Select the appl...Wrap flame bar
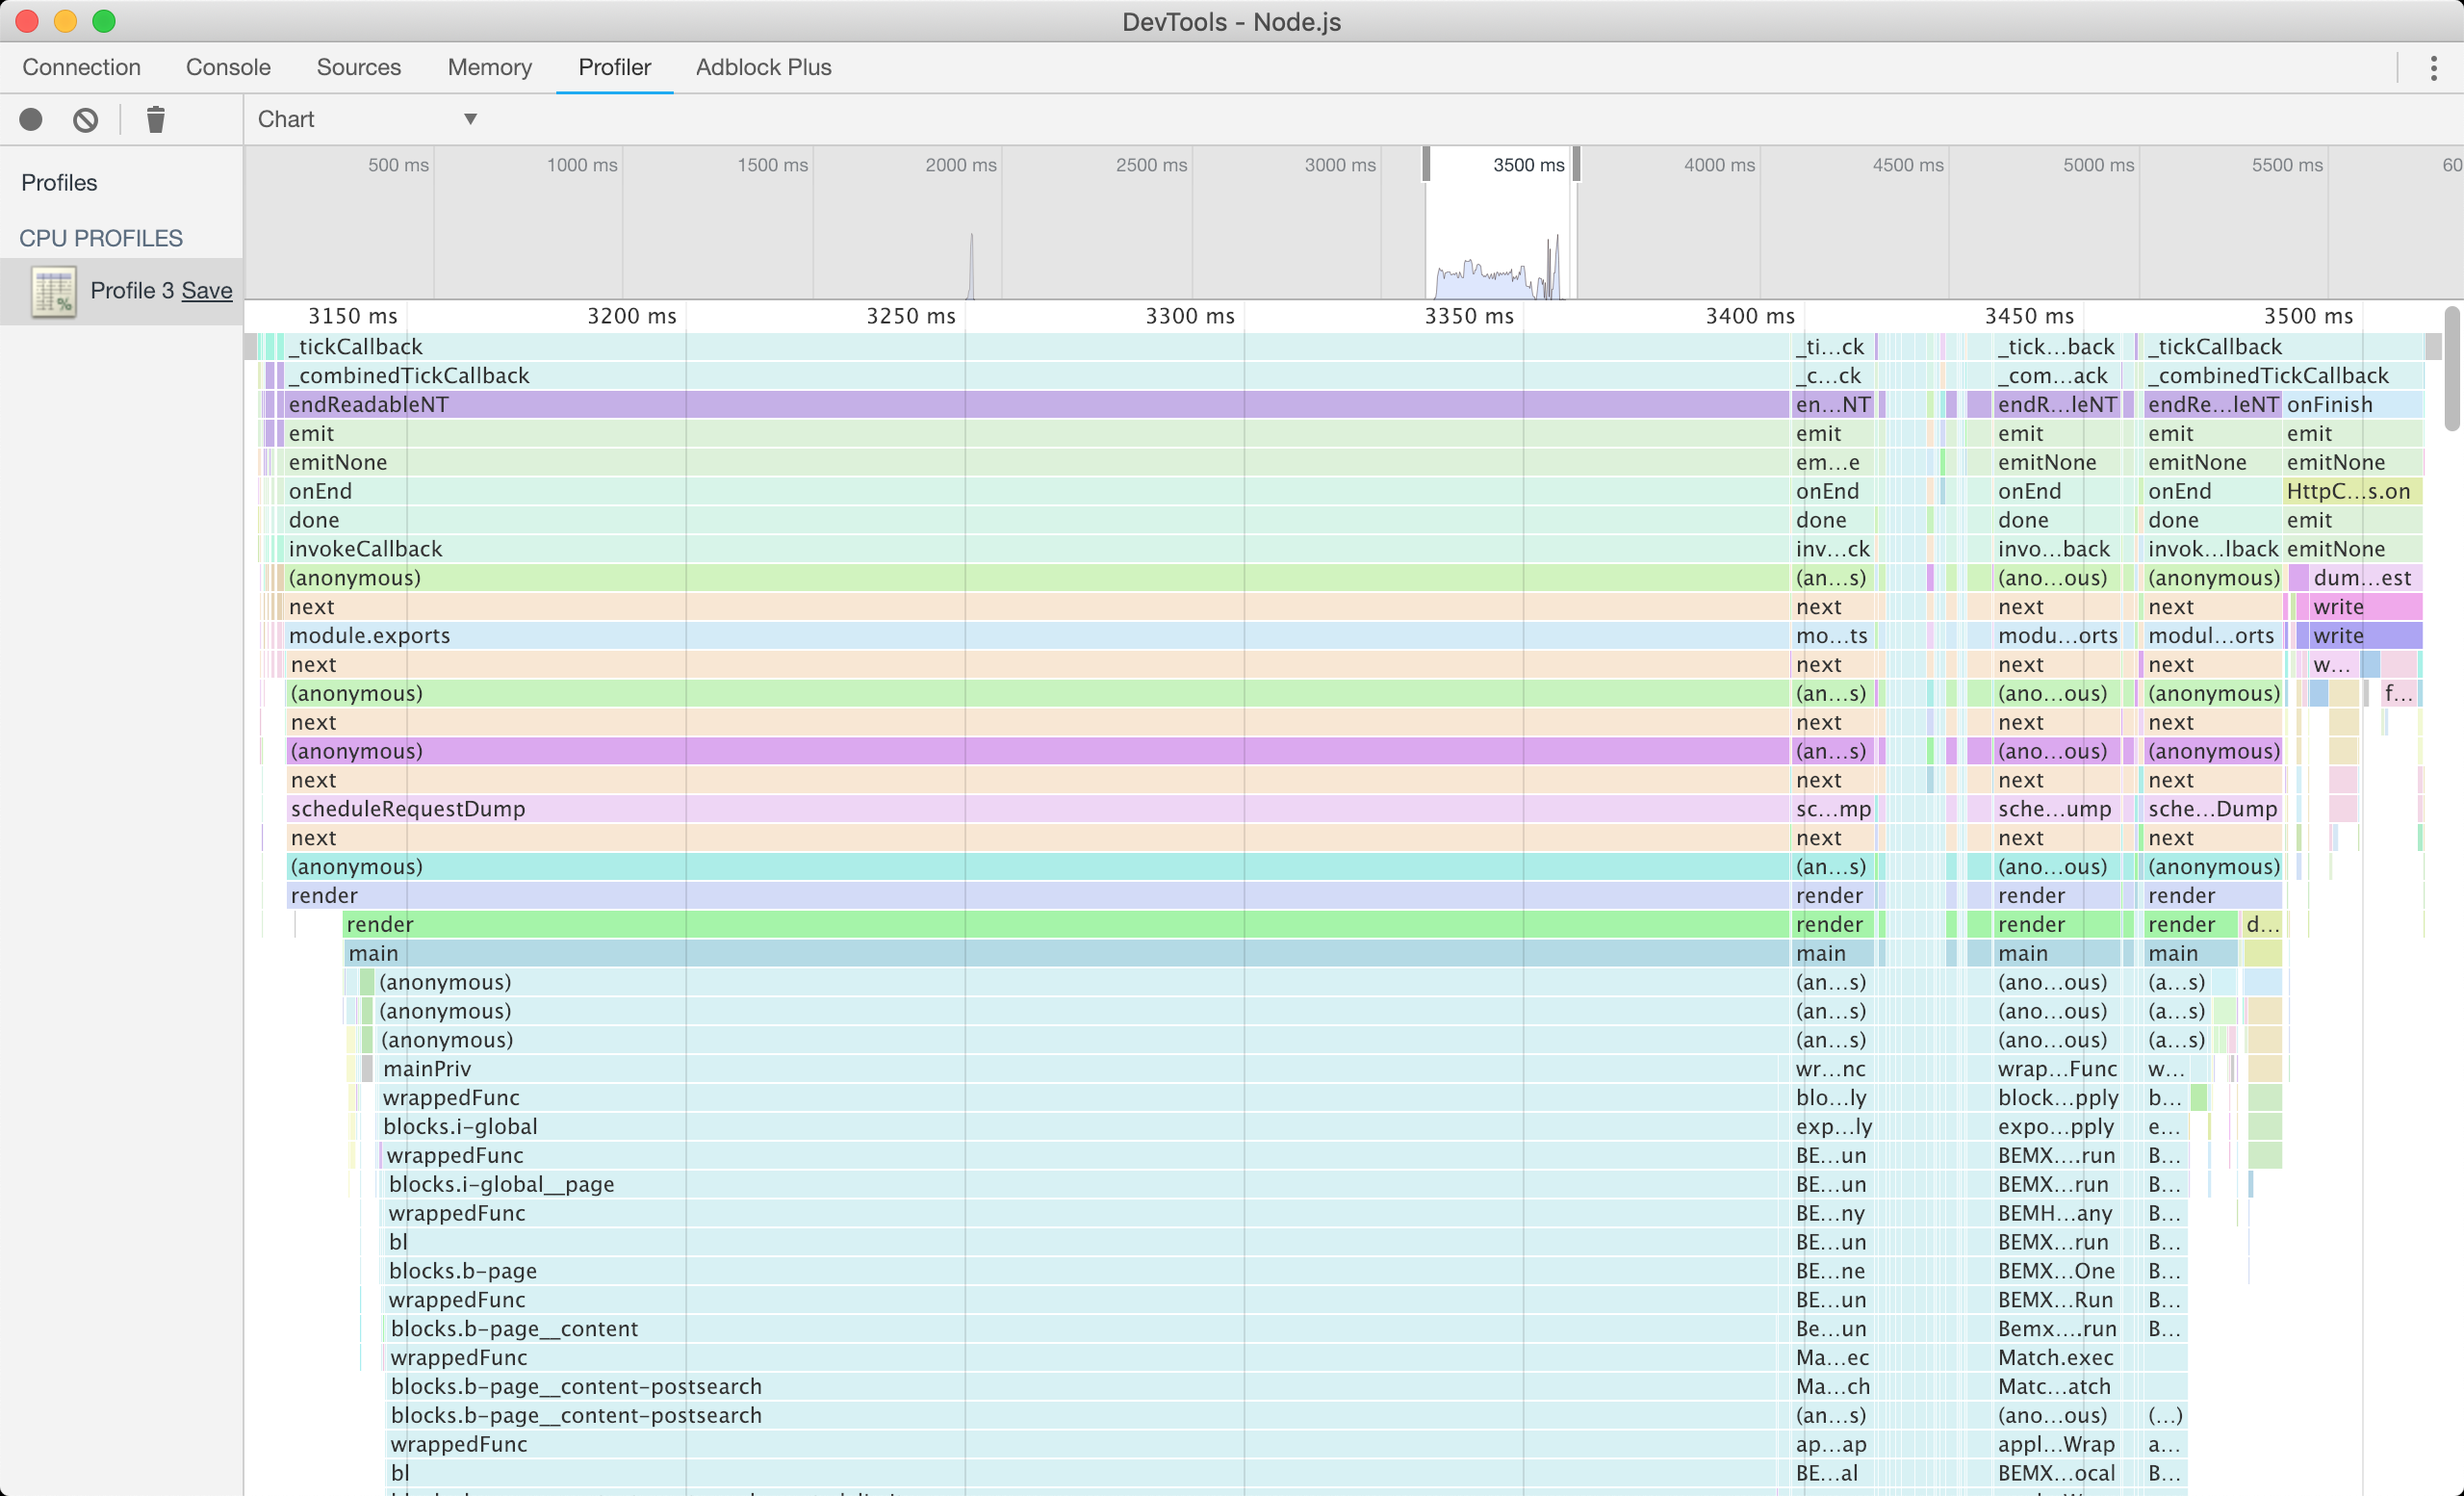 (2056, 1445)
